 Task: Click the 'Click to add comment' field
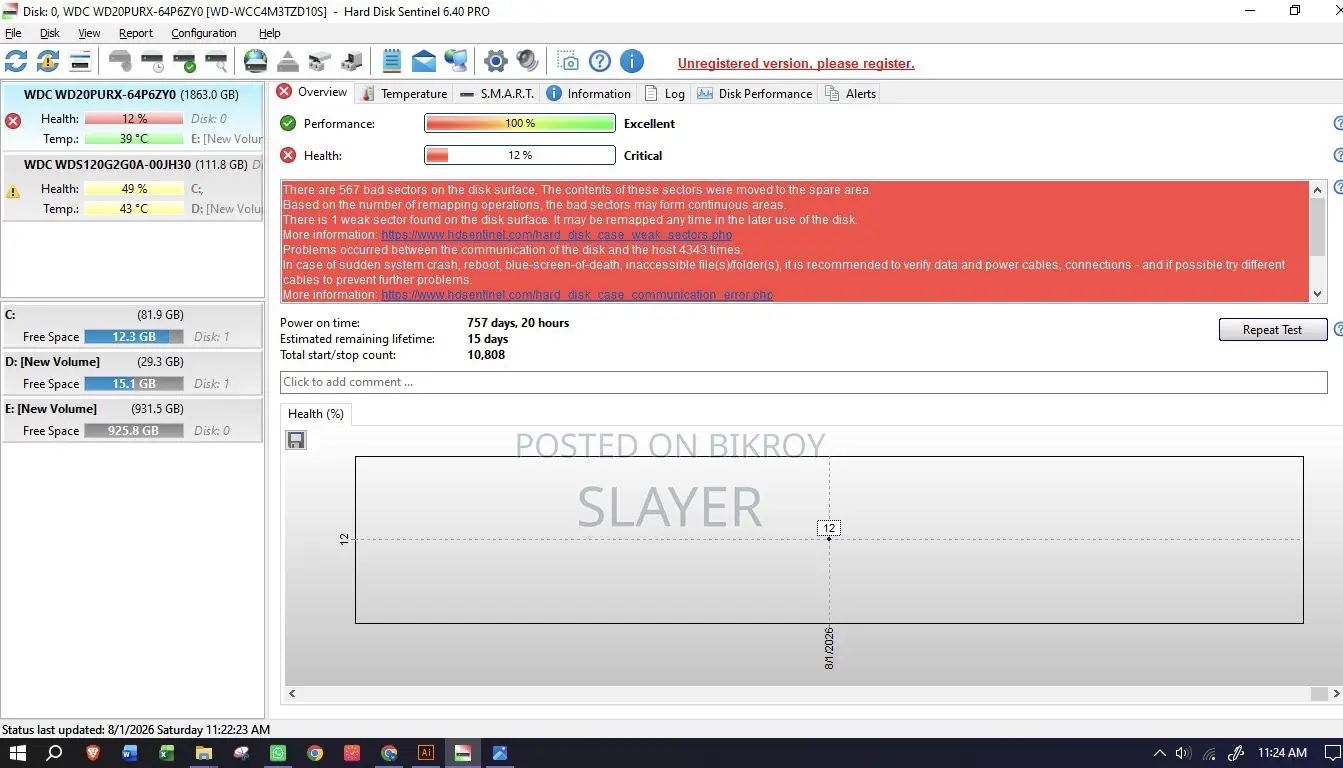click(804, 382)
